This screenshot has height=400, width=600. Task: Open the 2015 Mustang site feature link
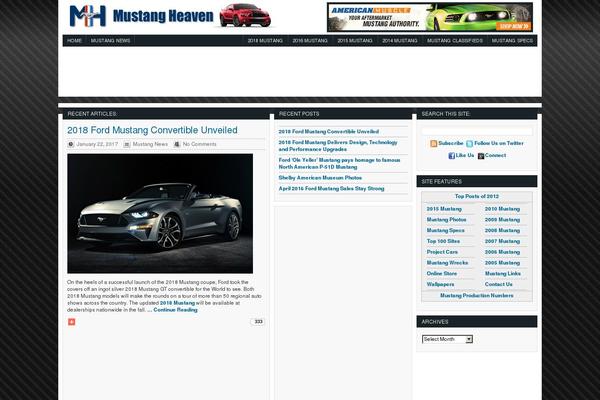coord(444,209)
